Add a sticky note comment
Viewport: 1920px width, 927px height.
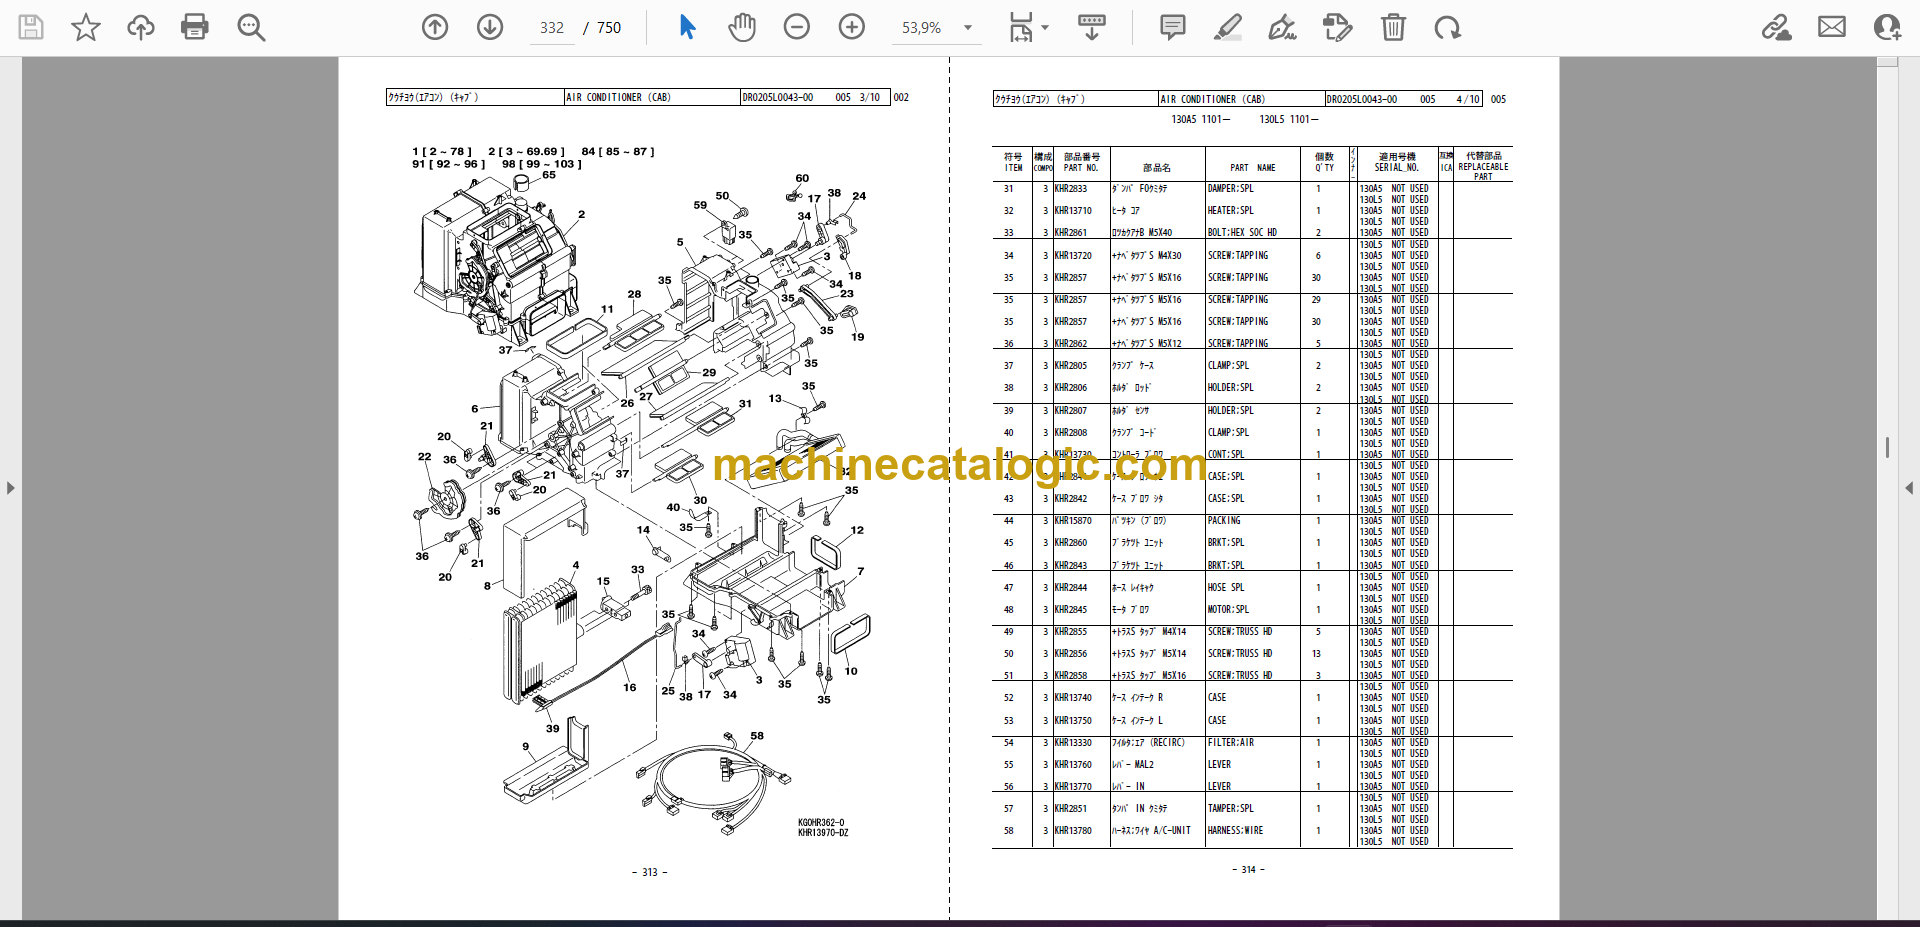(1173, 27)
